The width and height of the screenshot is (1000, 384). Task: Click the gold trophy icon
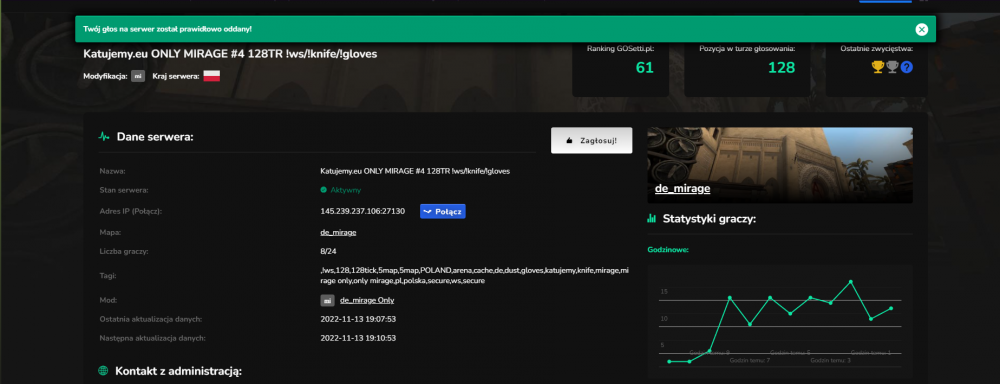pyautogui.click(x=878, y=67)
